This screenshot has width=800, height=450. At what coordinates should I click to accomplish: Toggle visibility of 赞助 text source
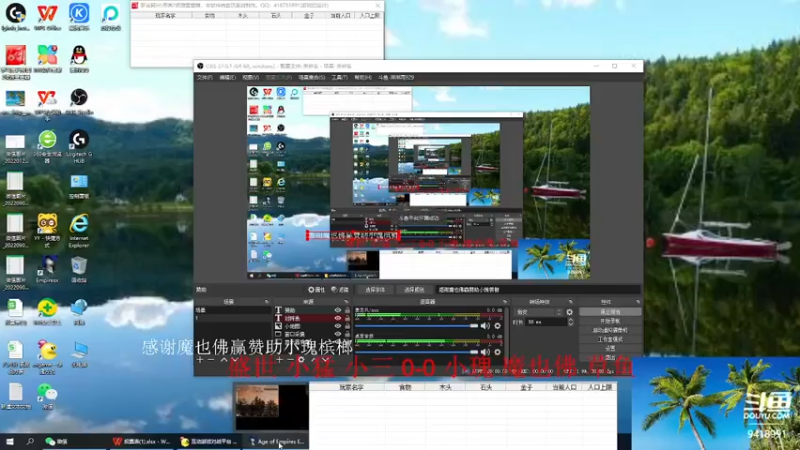click(x=337, y=310)
